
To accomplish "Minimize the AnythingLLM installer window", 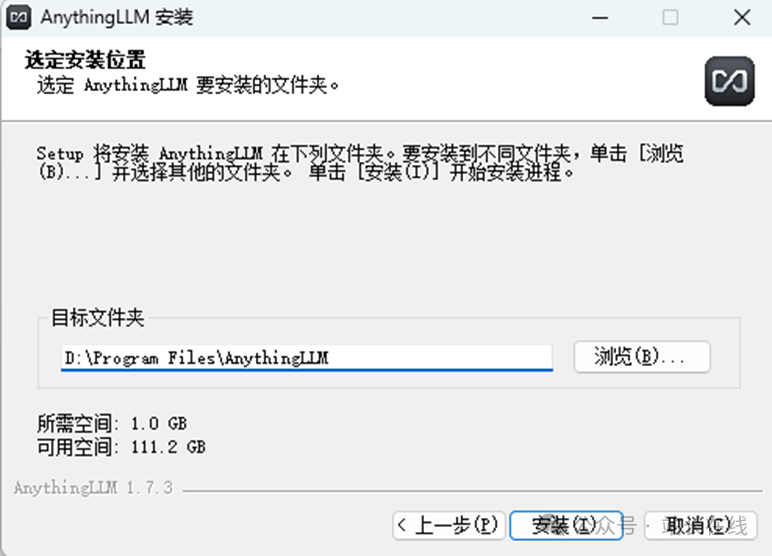I will point(600,18).
